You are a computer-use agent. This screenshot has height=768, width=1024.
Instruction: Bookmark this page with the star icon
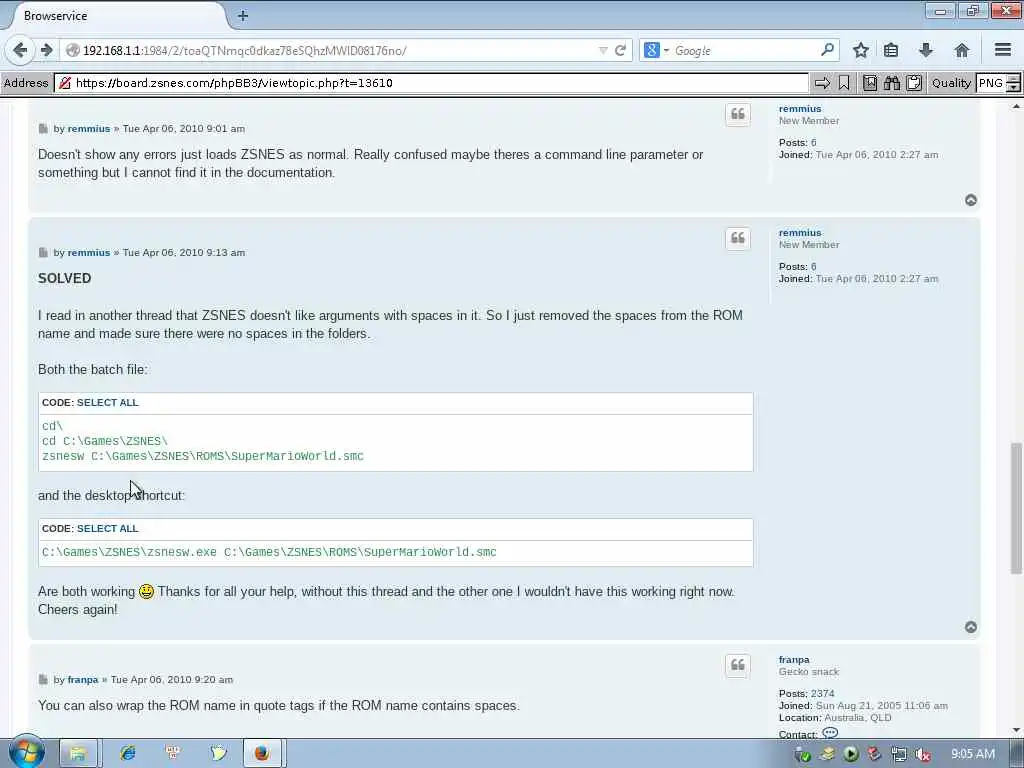861,50
